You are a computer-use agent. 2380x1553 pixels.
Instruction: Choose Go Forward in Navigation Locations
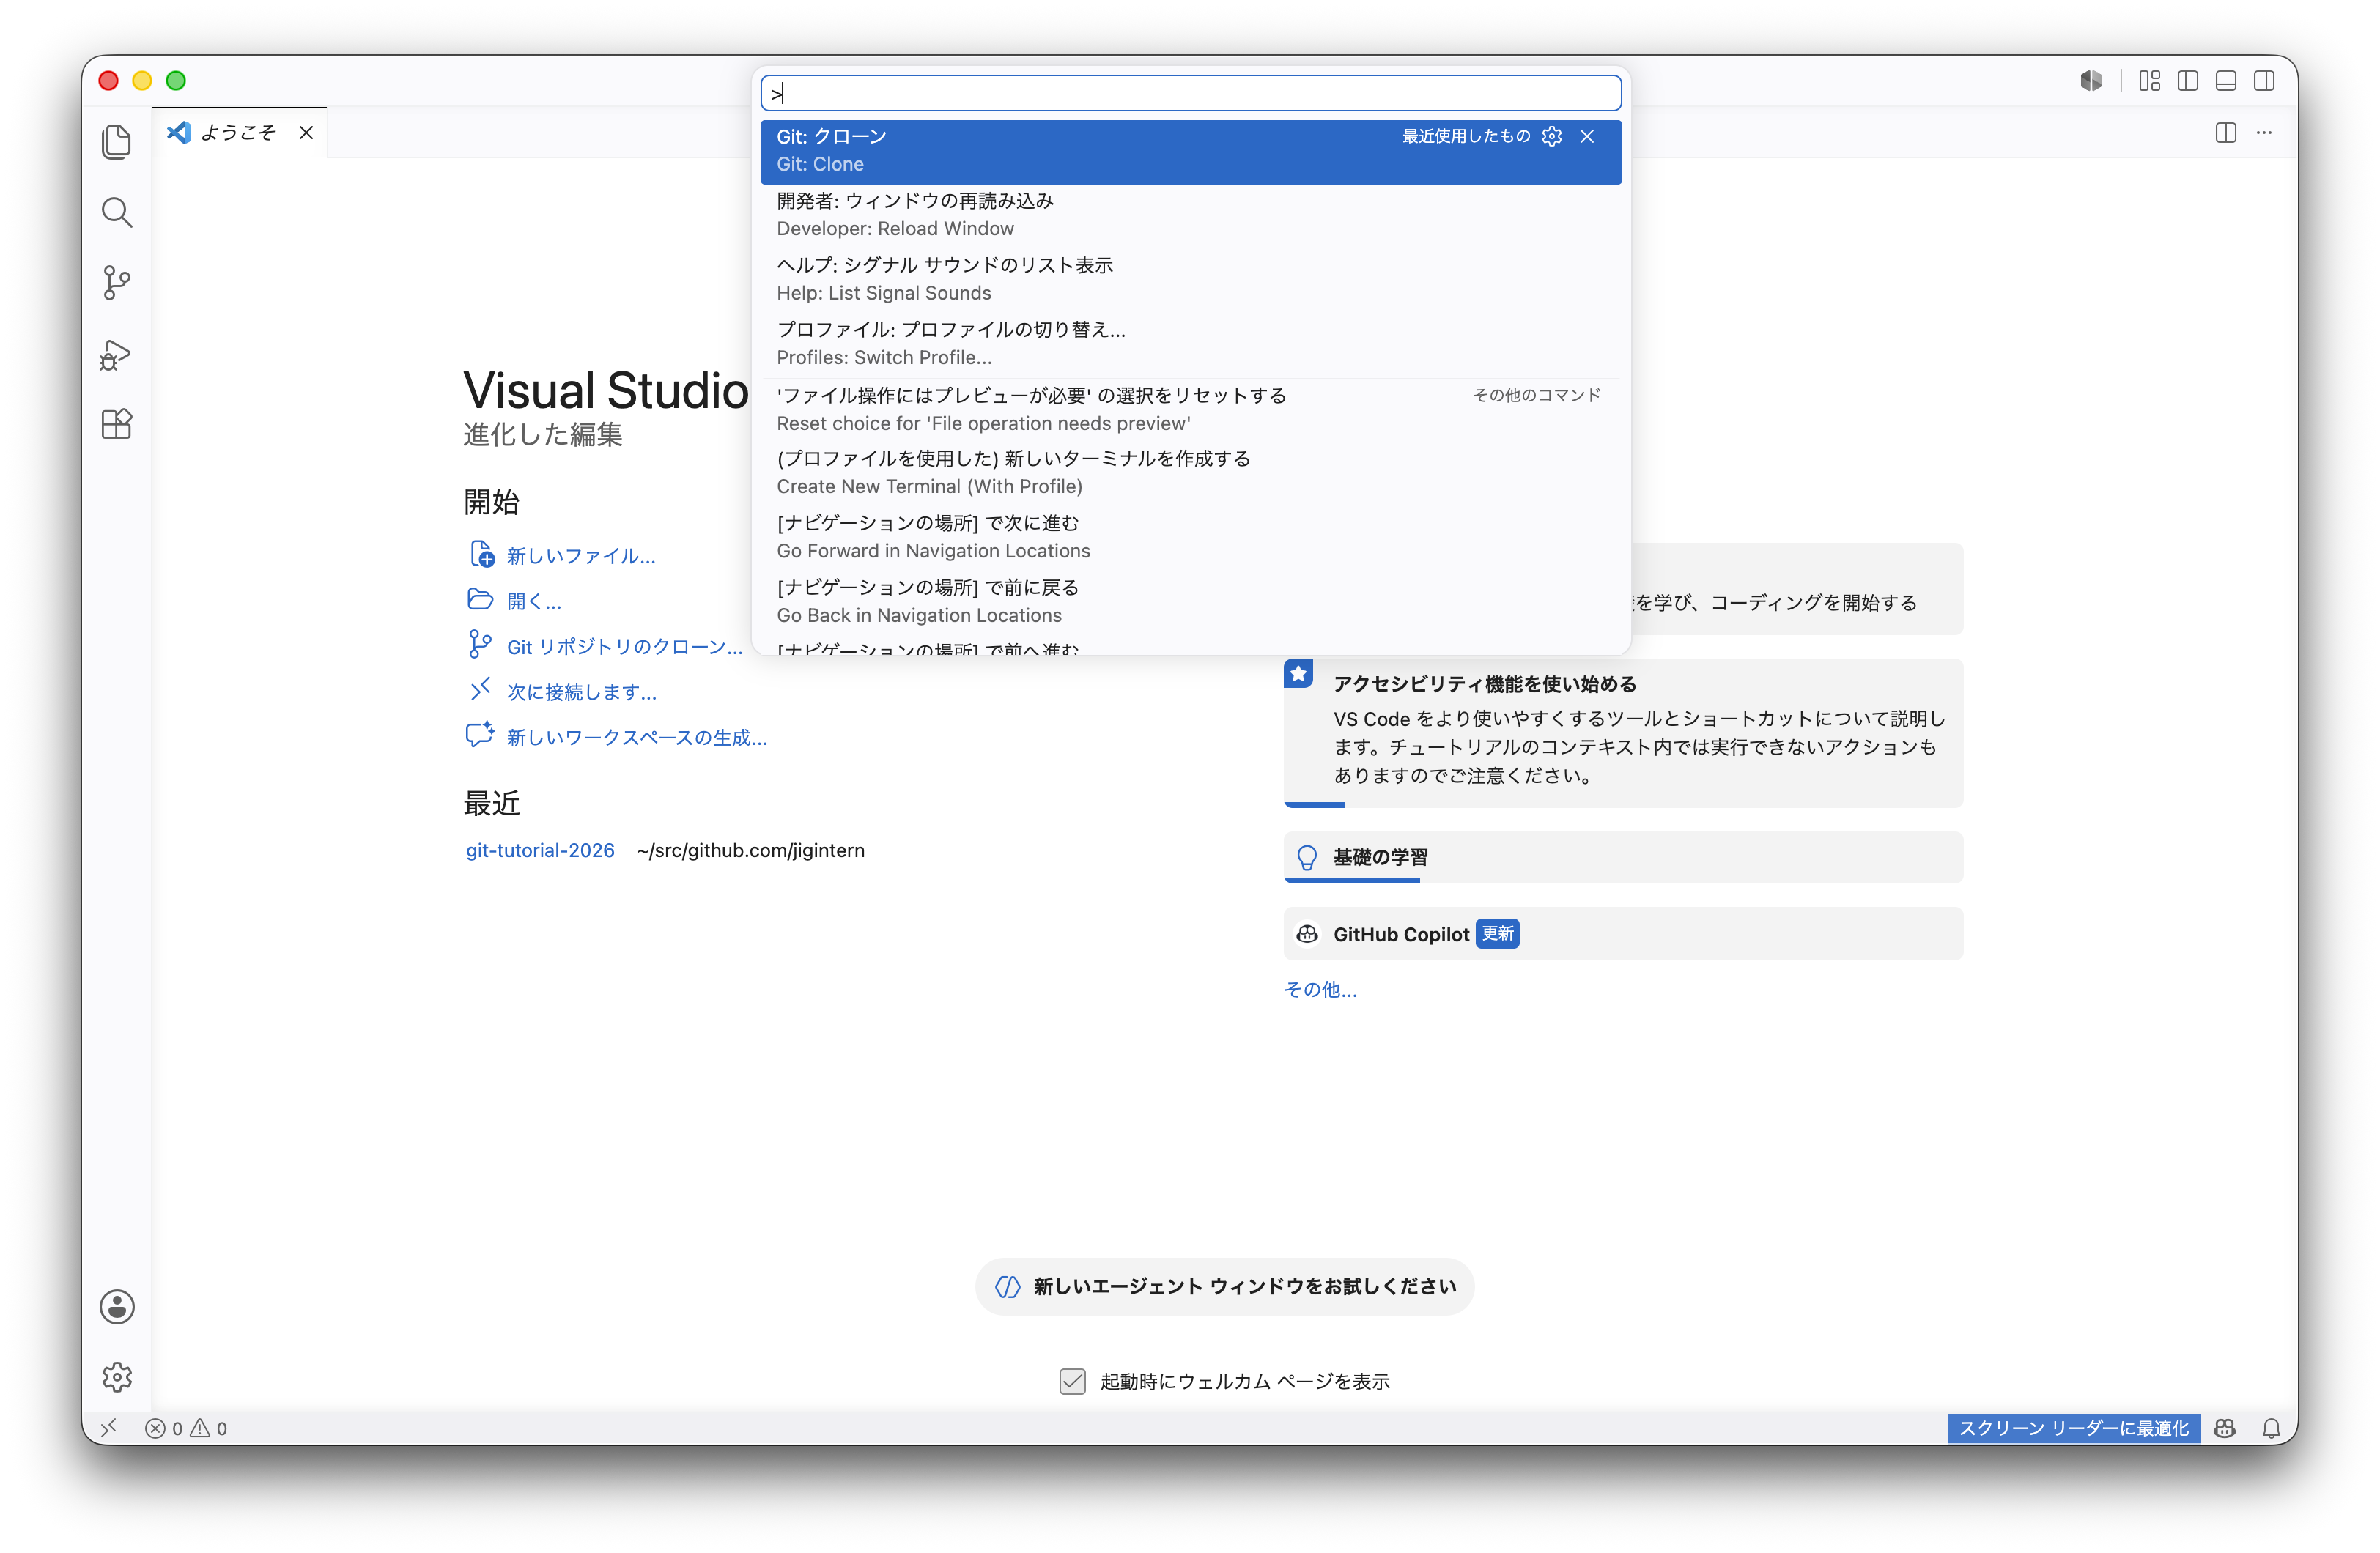[x=1191, y=537]
